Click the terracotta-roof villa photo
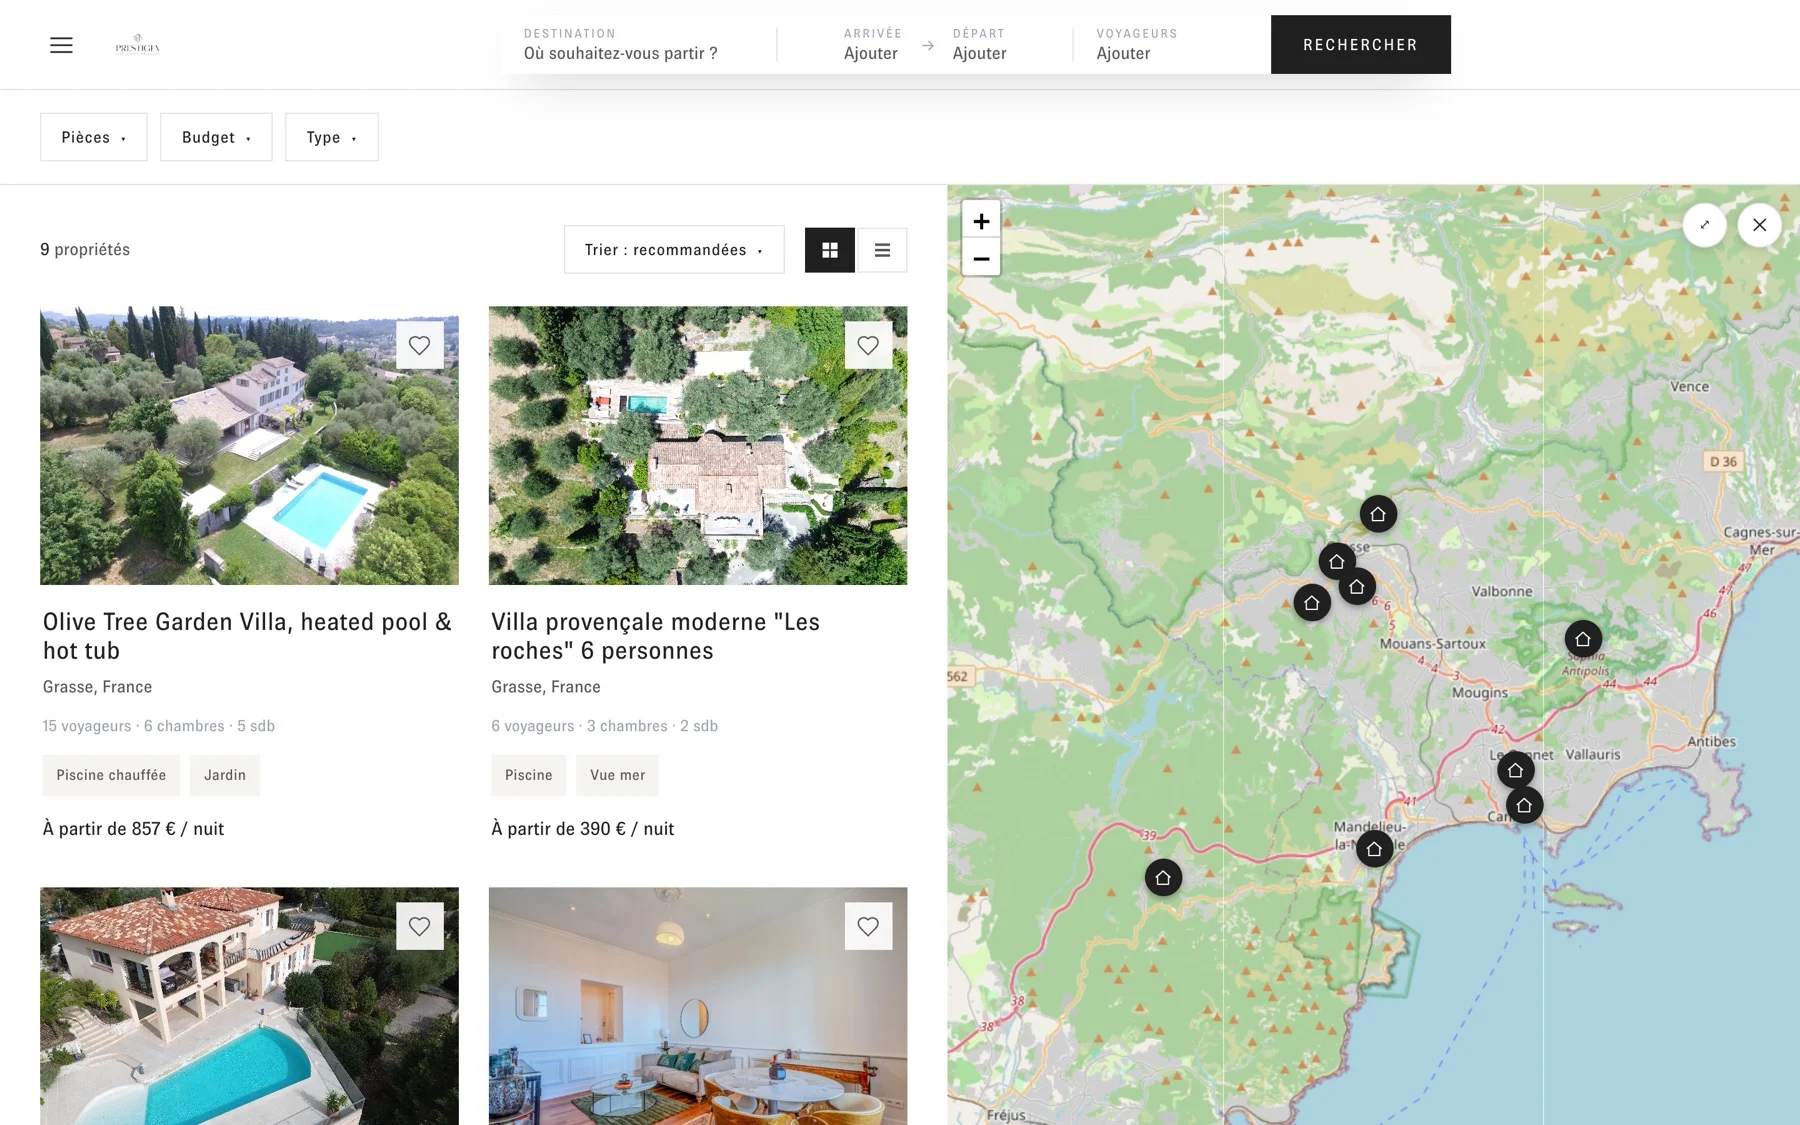The image size is (1800, 1125). (249, 1006)
